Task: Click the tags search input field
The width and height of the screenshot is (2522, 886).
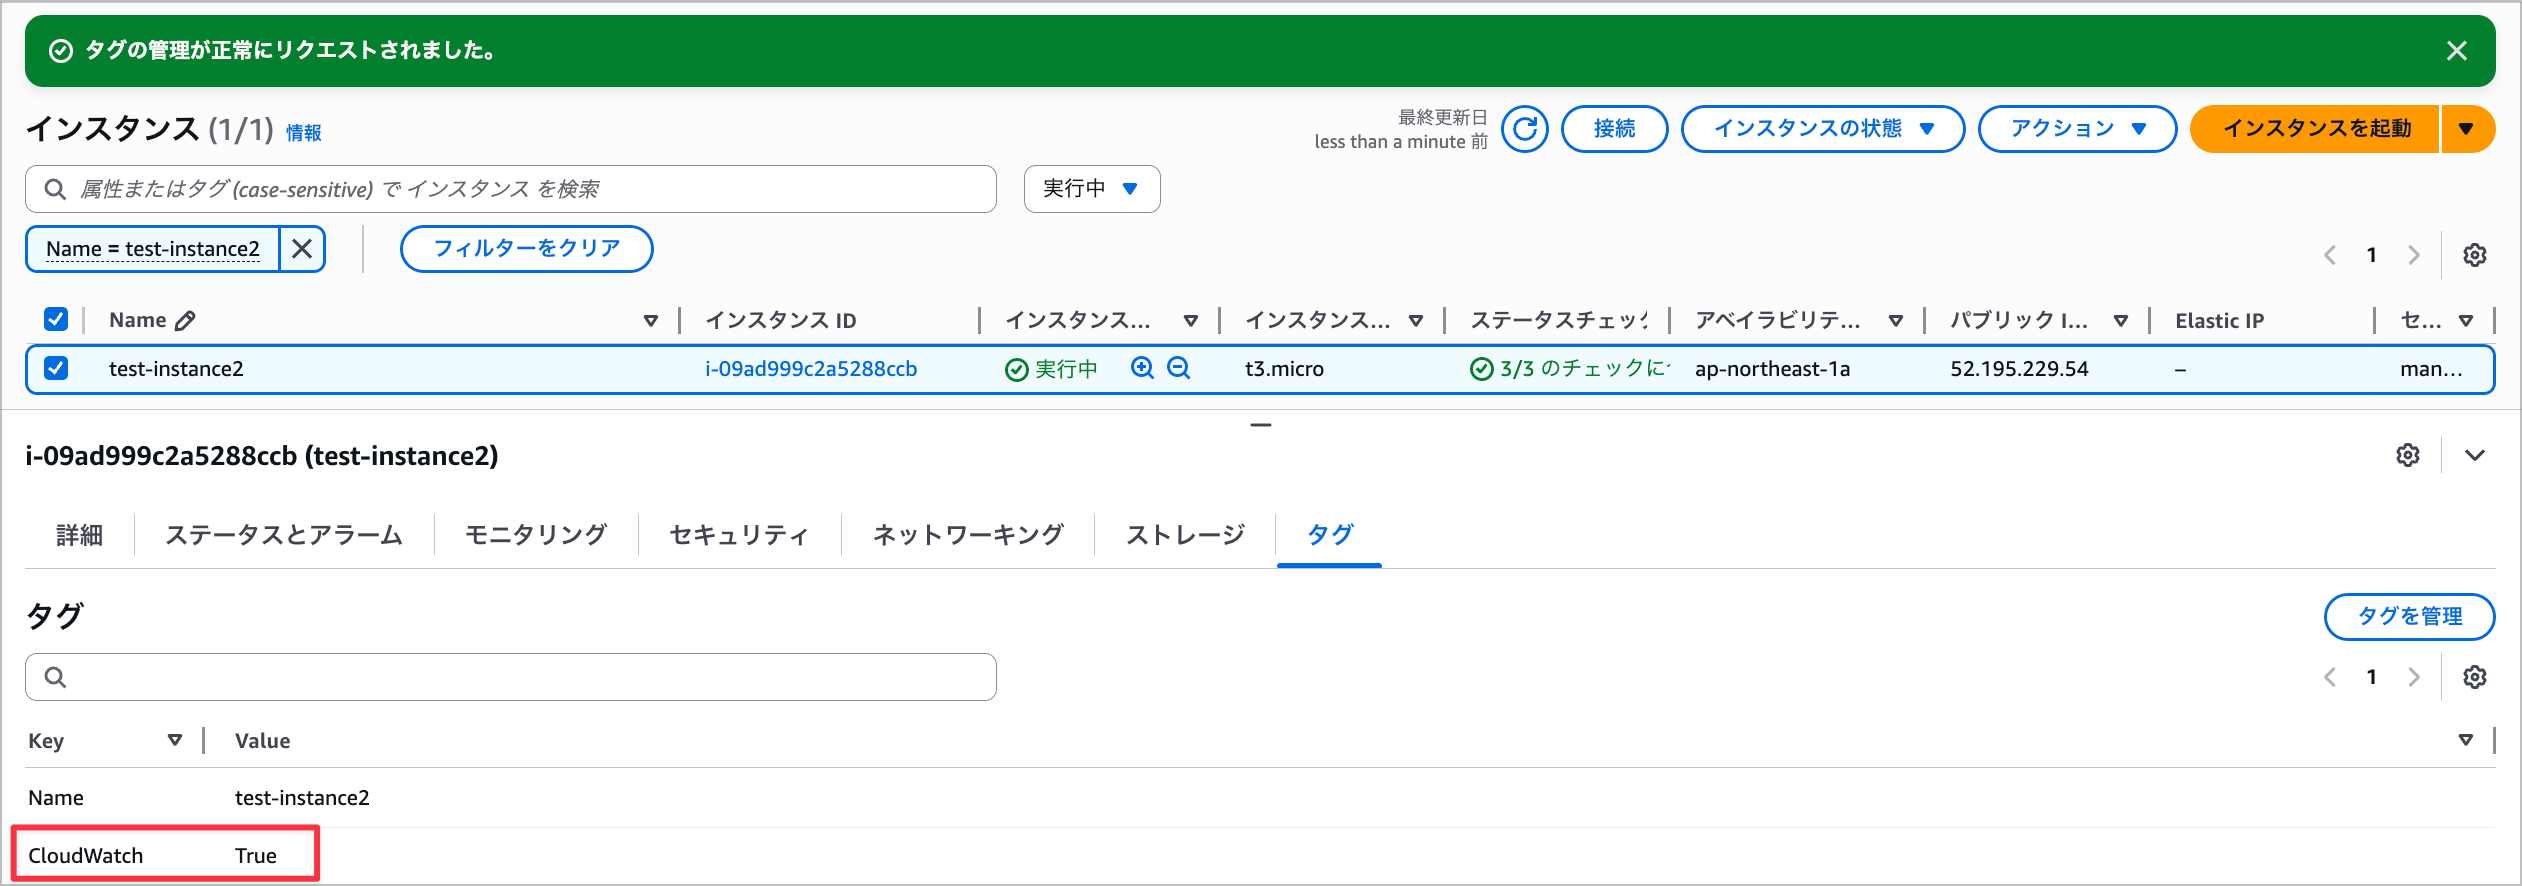Action: (510, 677)
